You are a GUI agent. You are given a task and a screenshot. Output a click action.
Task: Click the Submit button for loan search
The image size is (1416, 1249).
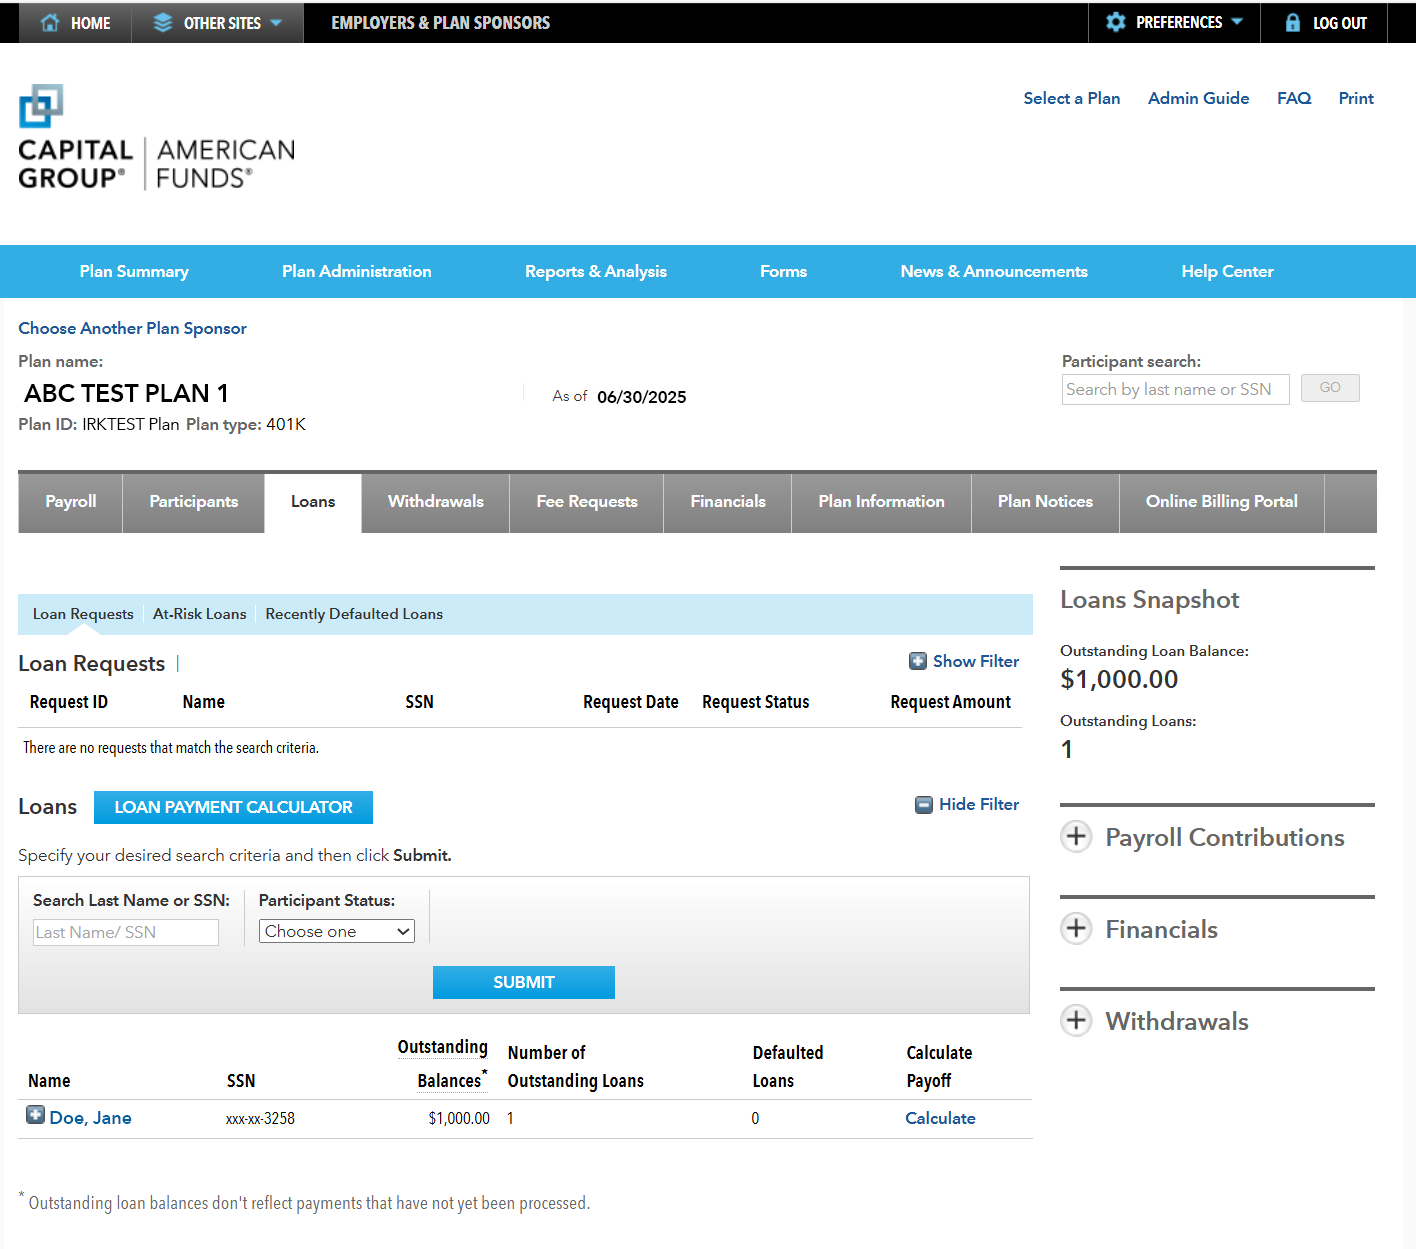coord(523,982)
